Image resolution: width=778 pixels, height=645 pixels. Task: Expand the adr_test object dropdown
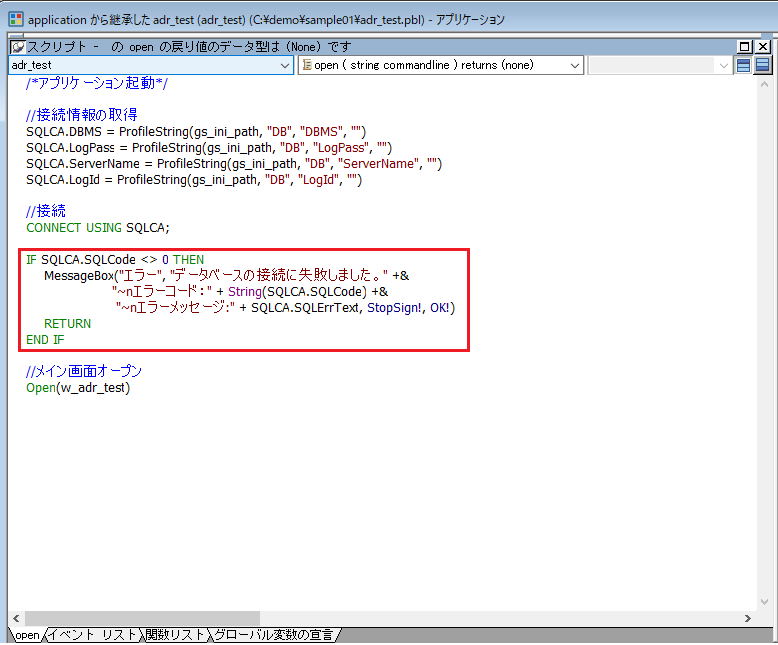pyautogui.click(x=285, y=65)
